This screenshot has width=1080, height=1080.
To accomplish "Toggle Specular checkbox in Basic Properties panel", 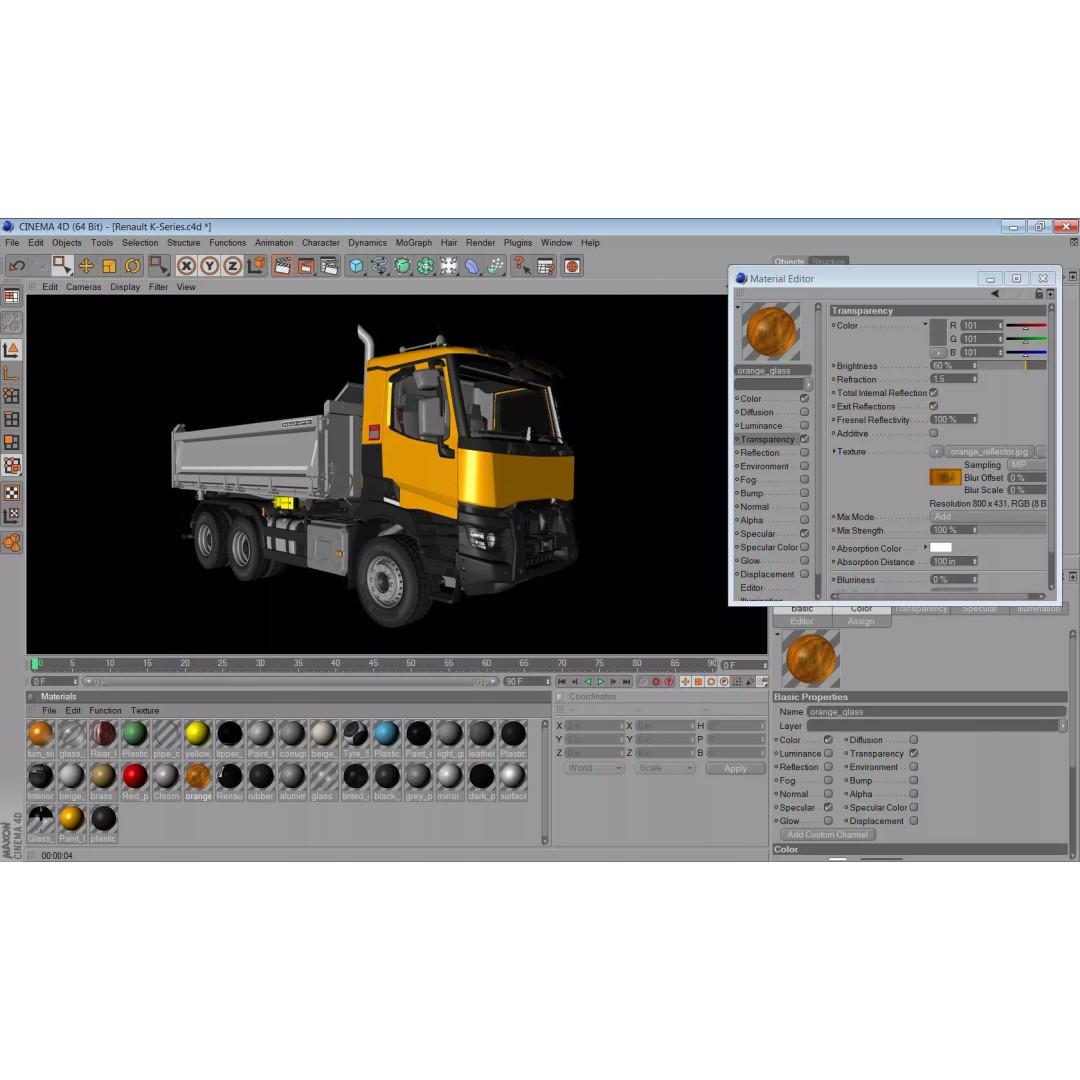I will [828, 807].
